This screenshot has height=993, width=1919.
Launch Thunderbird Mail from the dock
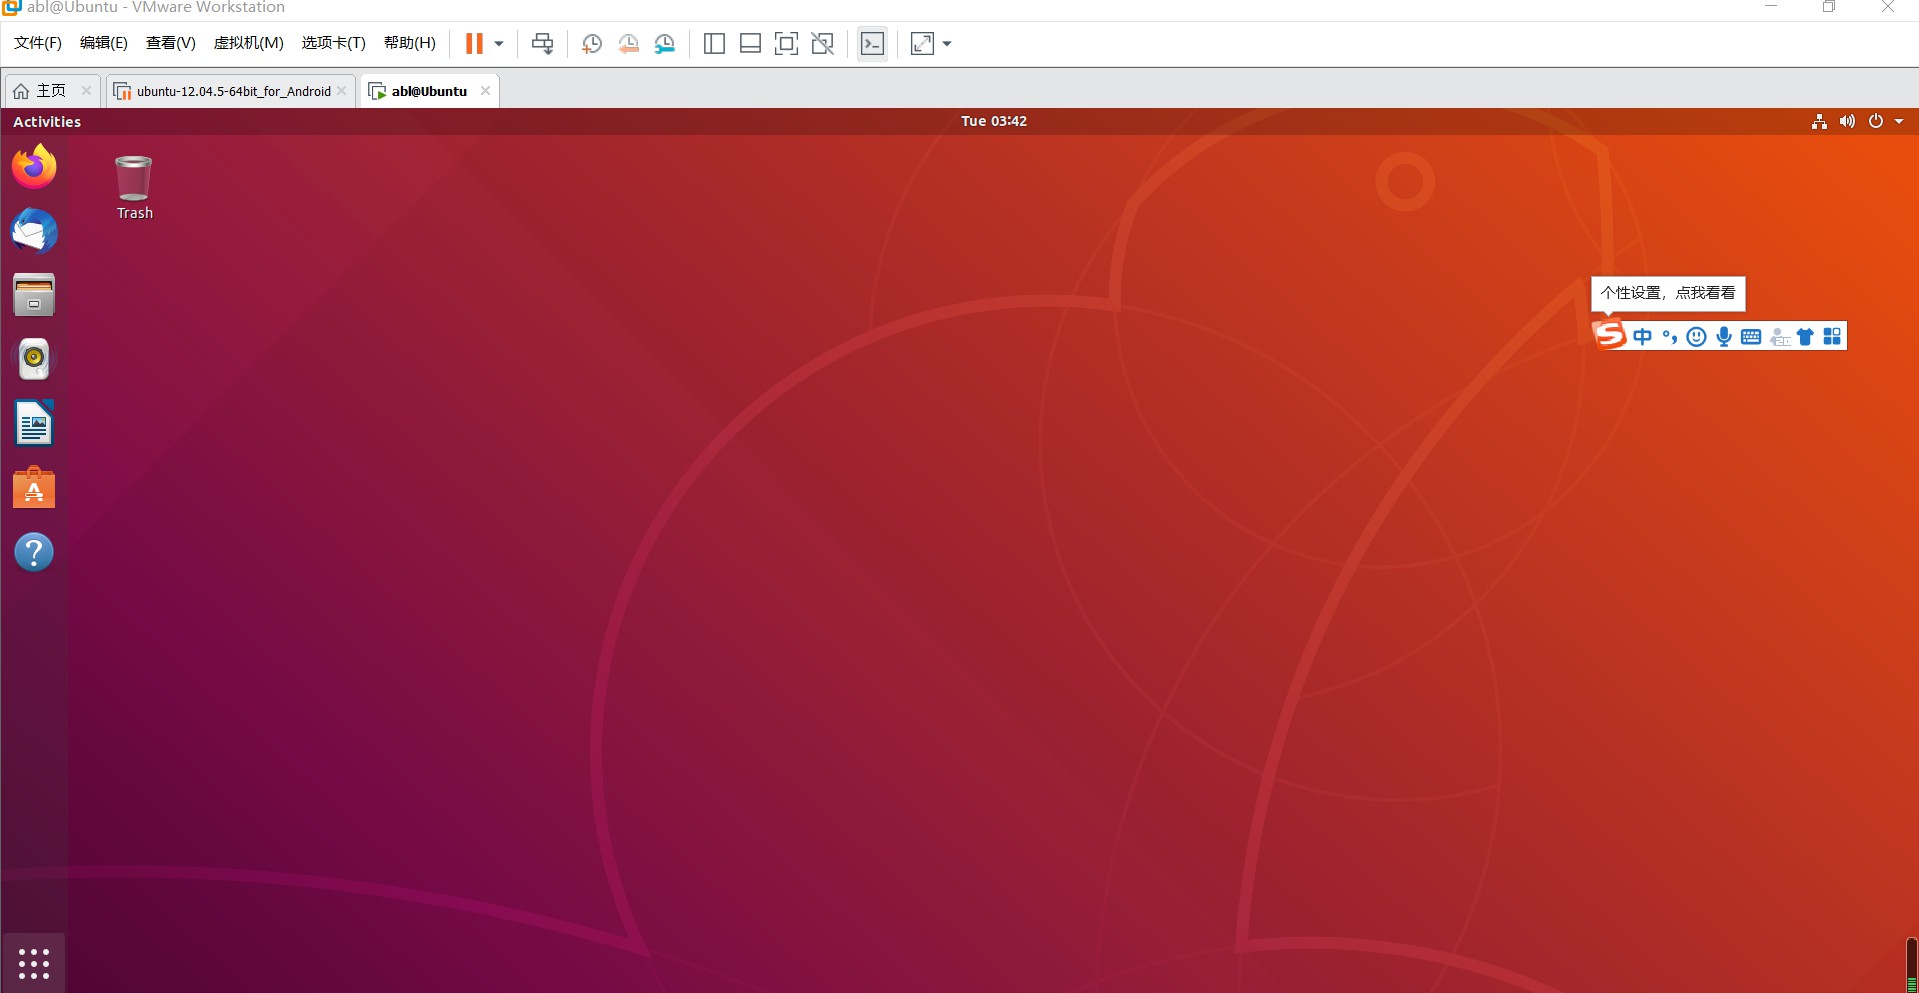pyautogui.click(x=34, y=231)
